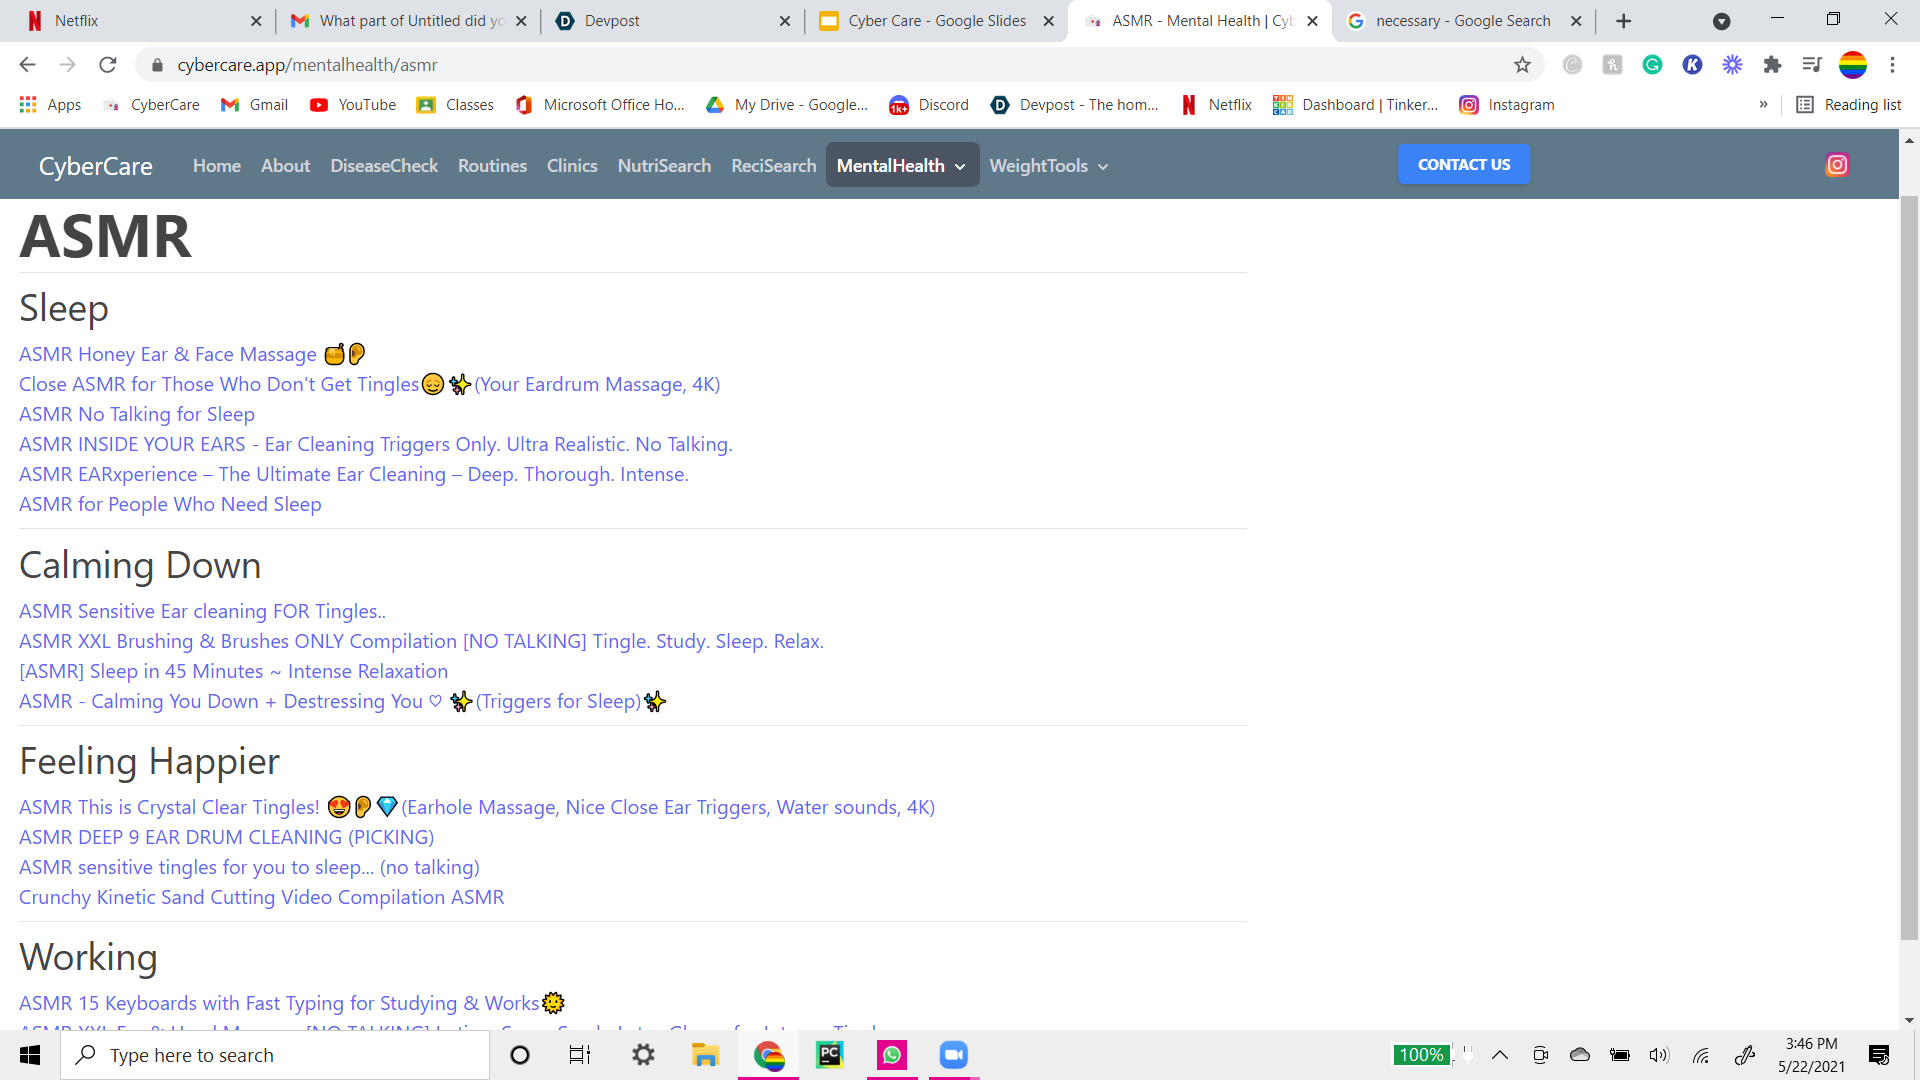Open the media control toolbar icon
The image size is (1920, 1080).
1812,65
